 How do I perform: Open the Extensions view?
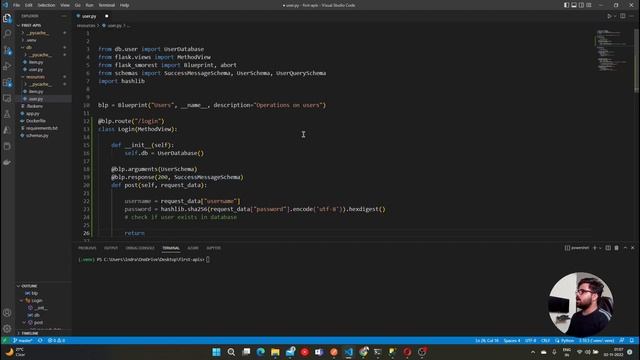(7, 82)
